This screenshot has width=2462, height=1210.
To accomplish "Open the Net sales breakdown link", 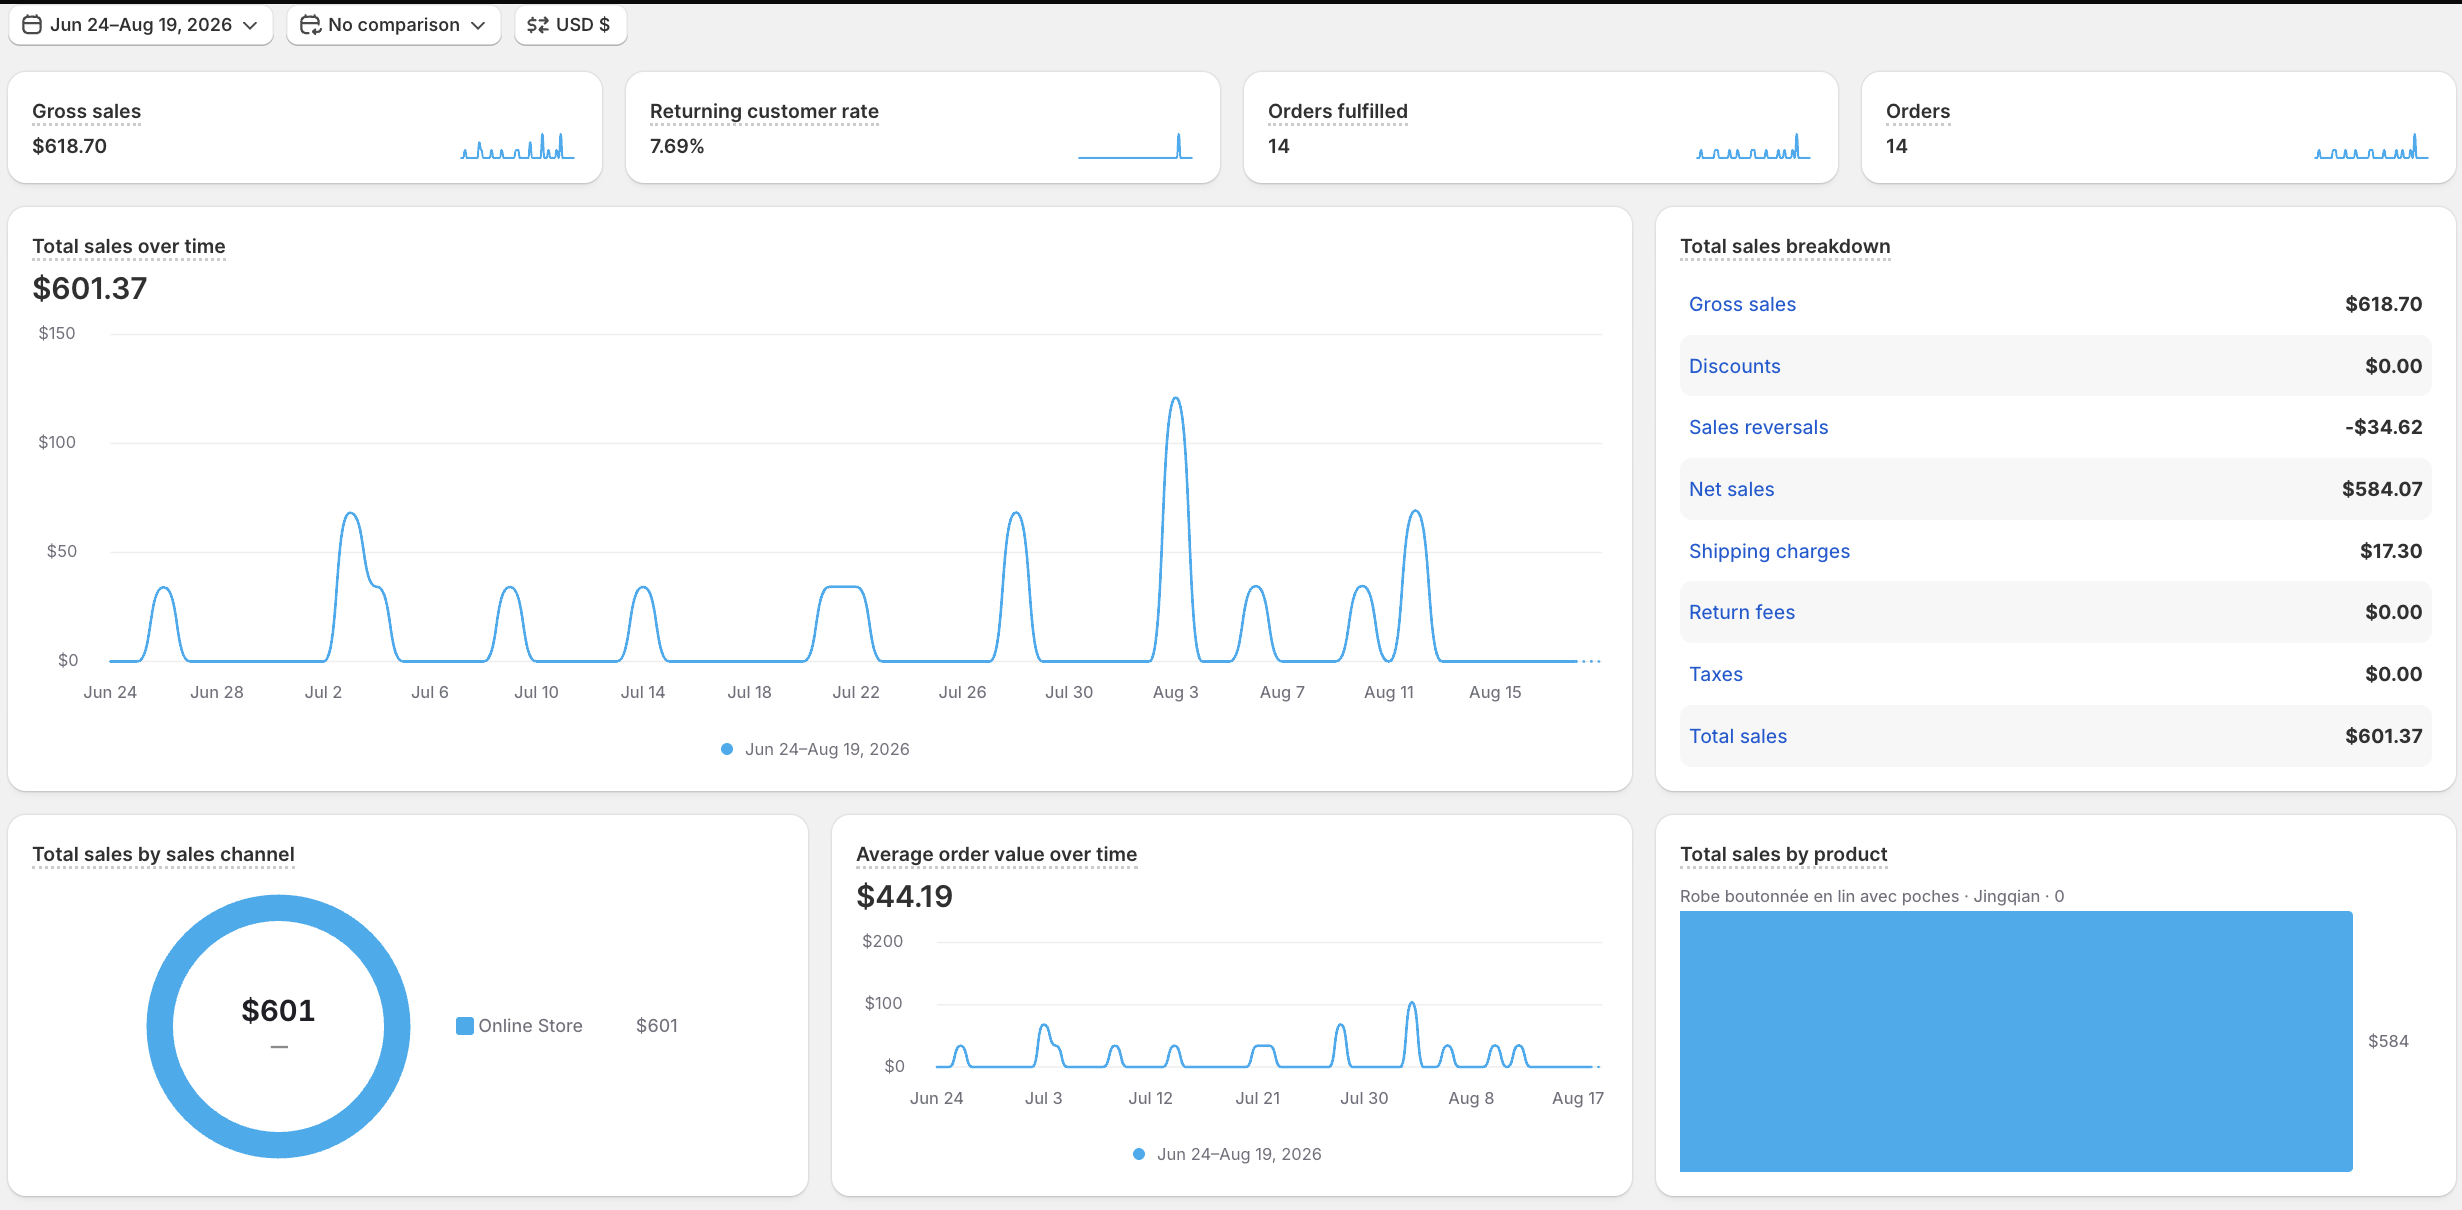I will (x=1731, y=489).
